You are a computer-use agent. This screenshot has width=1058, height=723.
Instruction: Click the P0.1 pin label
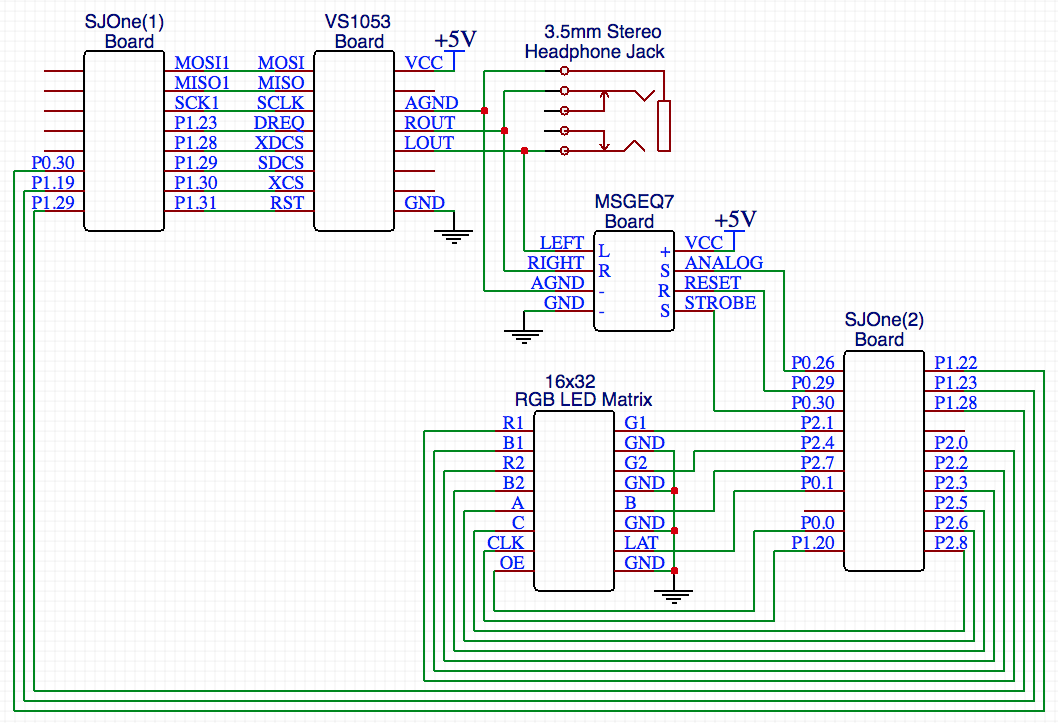point(817,483)
